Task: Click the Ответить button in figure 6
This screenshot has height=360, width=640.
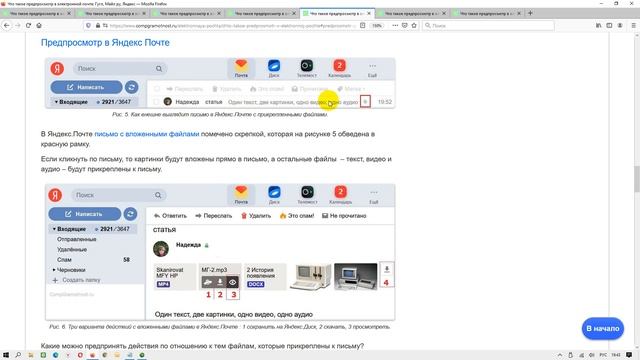Action: pos(170,216)
